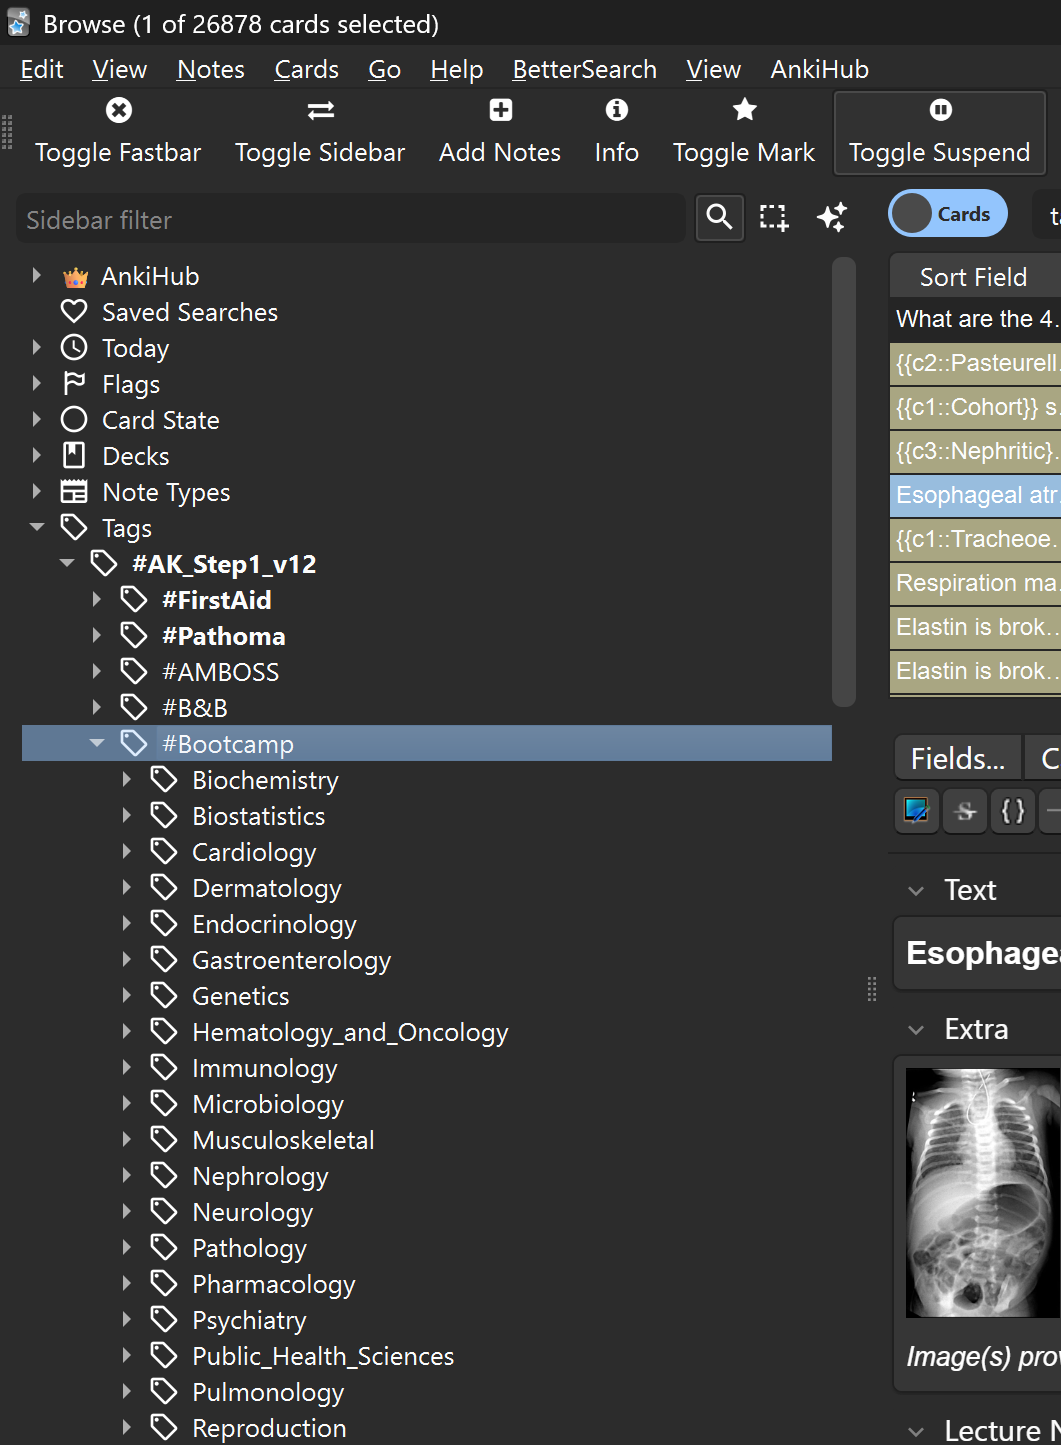Click the Sidebar filter input field

(x=350, y=219)
